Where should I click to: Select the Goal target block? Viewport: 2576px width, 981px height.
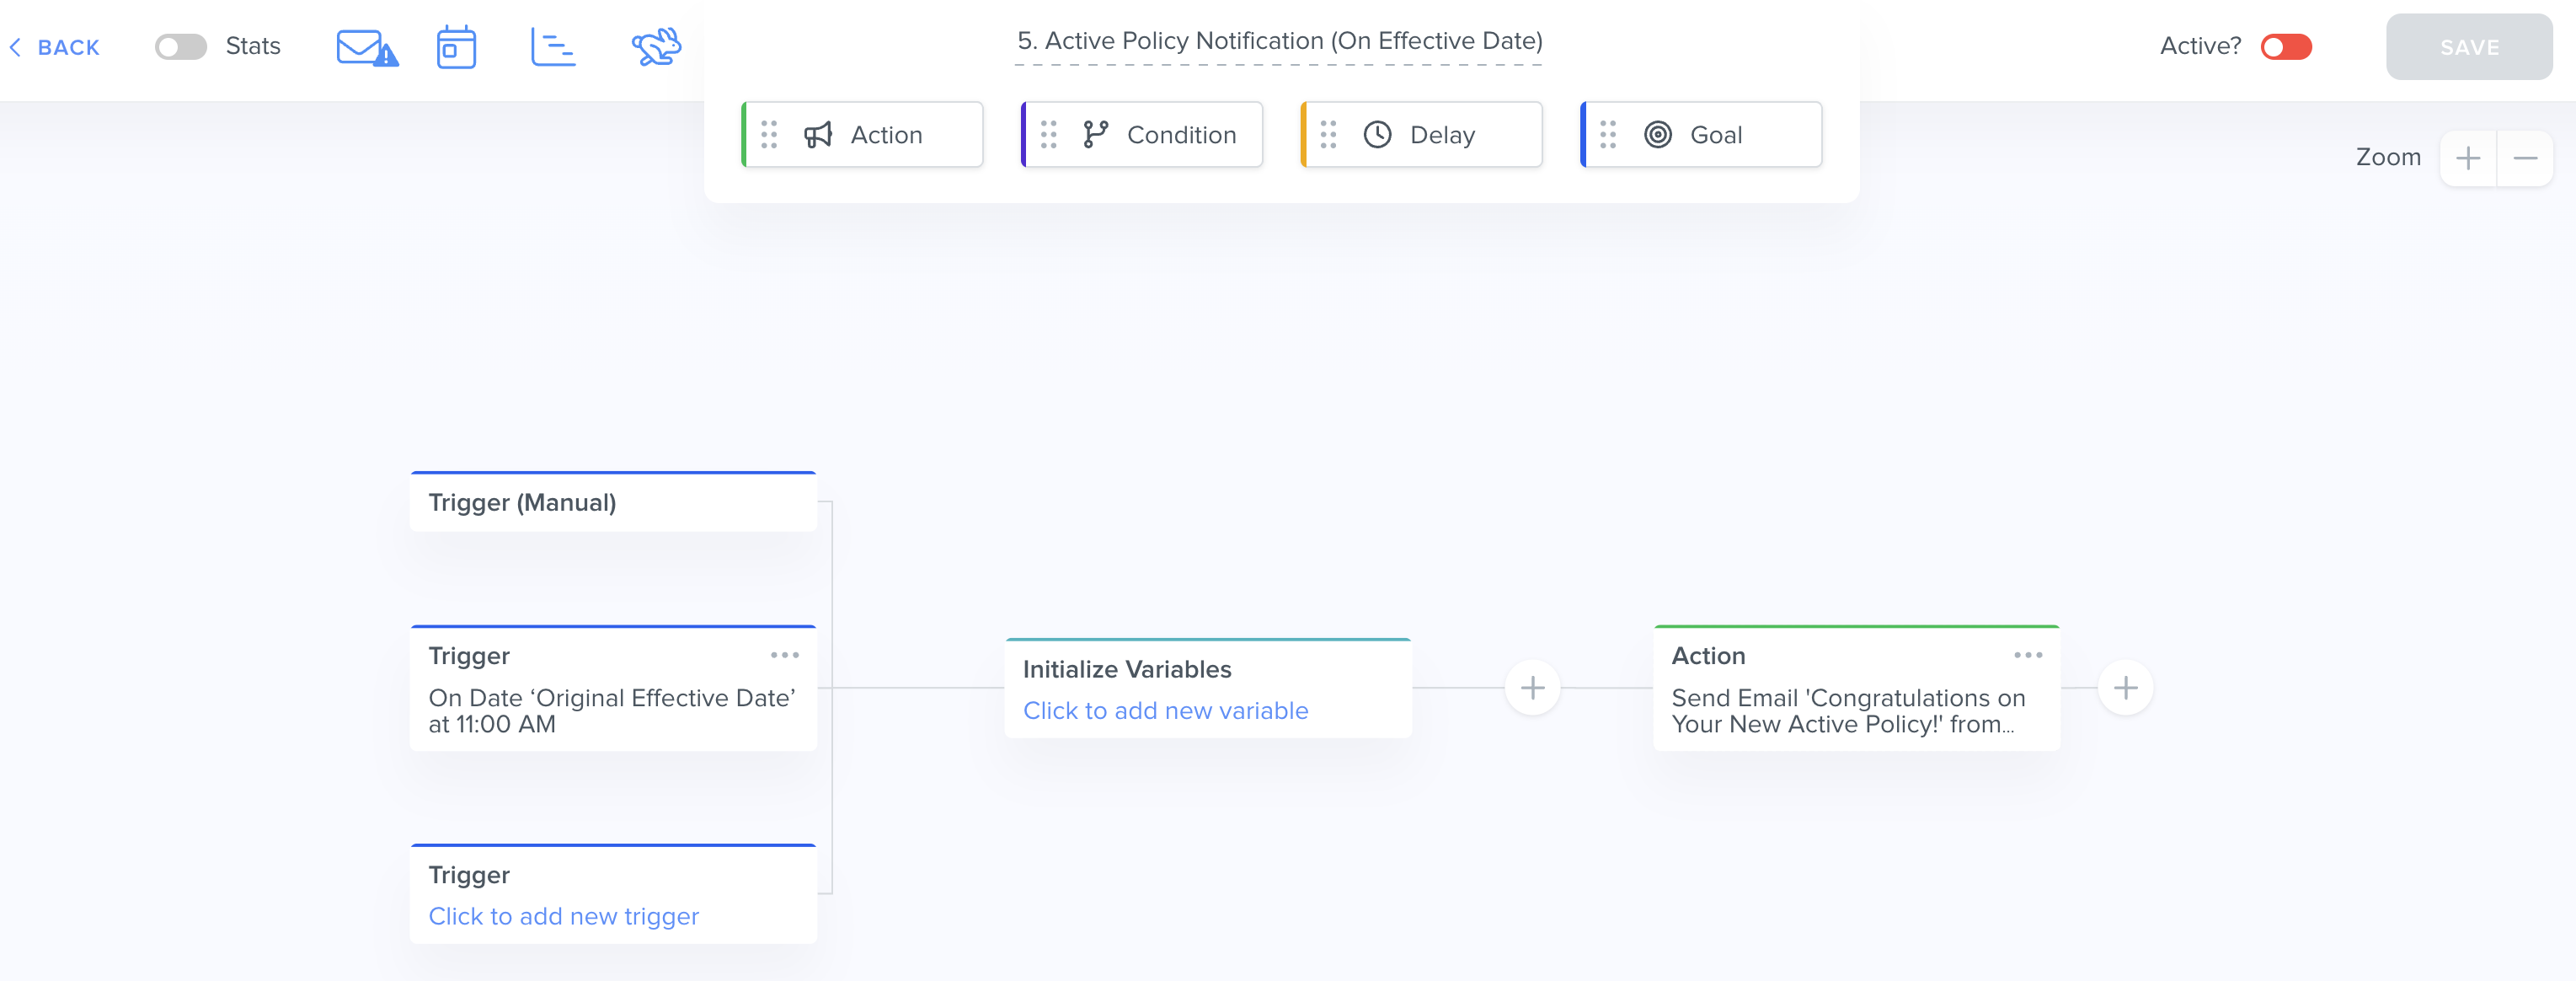(x=1701, y=135)
